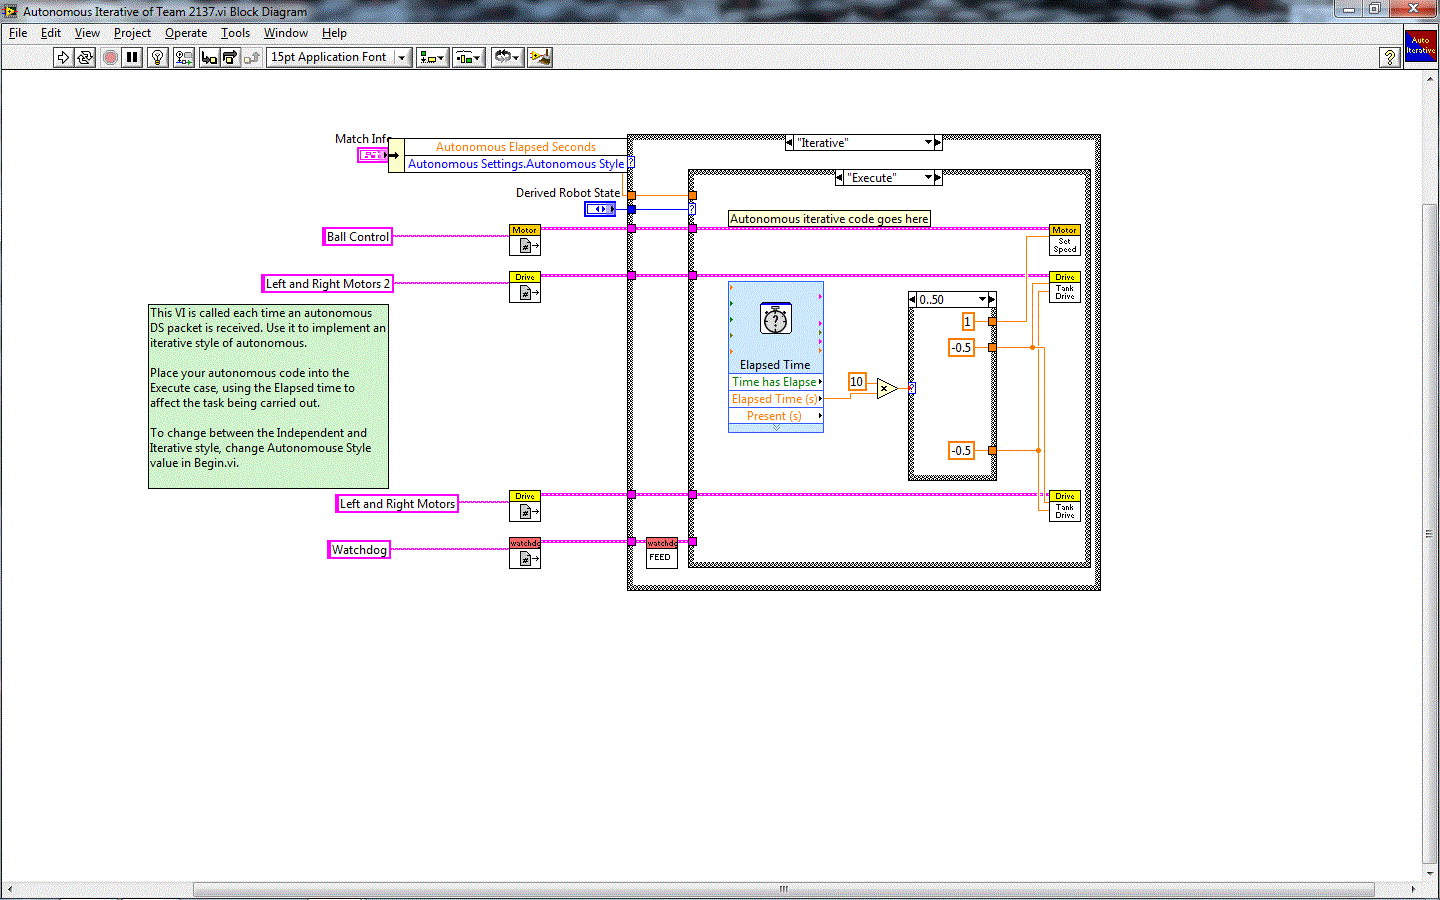Click the Present (s) output terminal
The width and height of the screenshot is (1440, 900).
click(776, 416)
